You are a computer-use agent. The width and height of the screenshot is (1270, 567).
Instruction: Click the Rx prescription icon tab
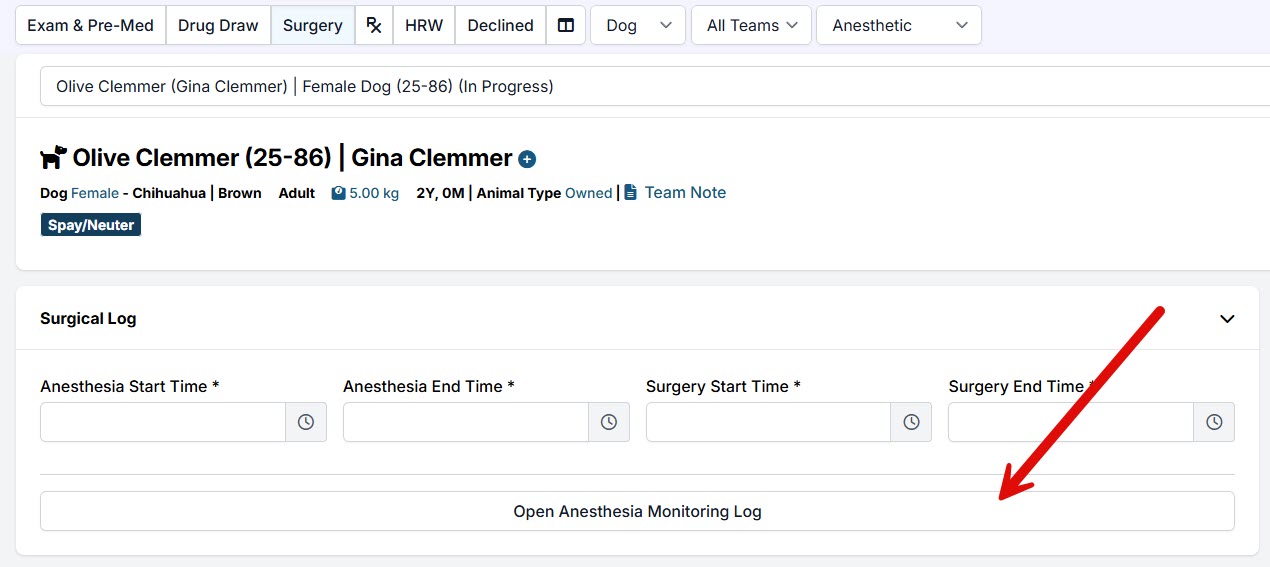[374, 25]
